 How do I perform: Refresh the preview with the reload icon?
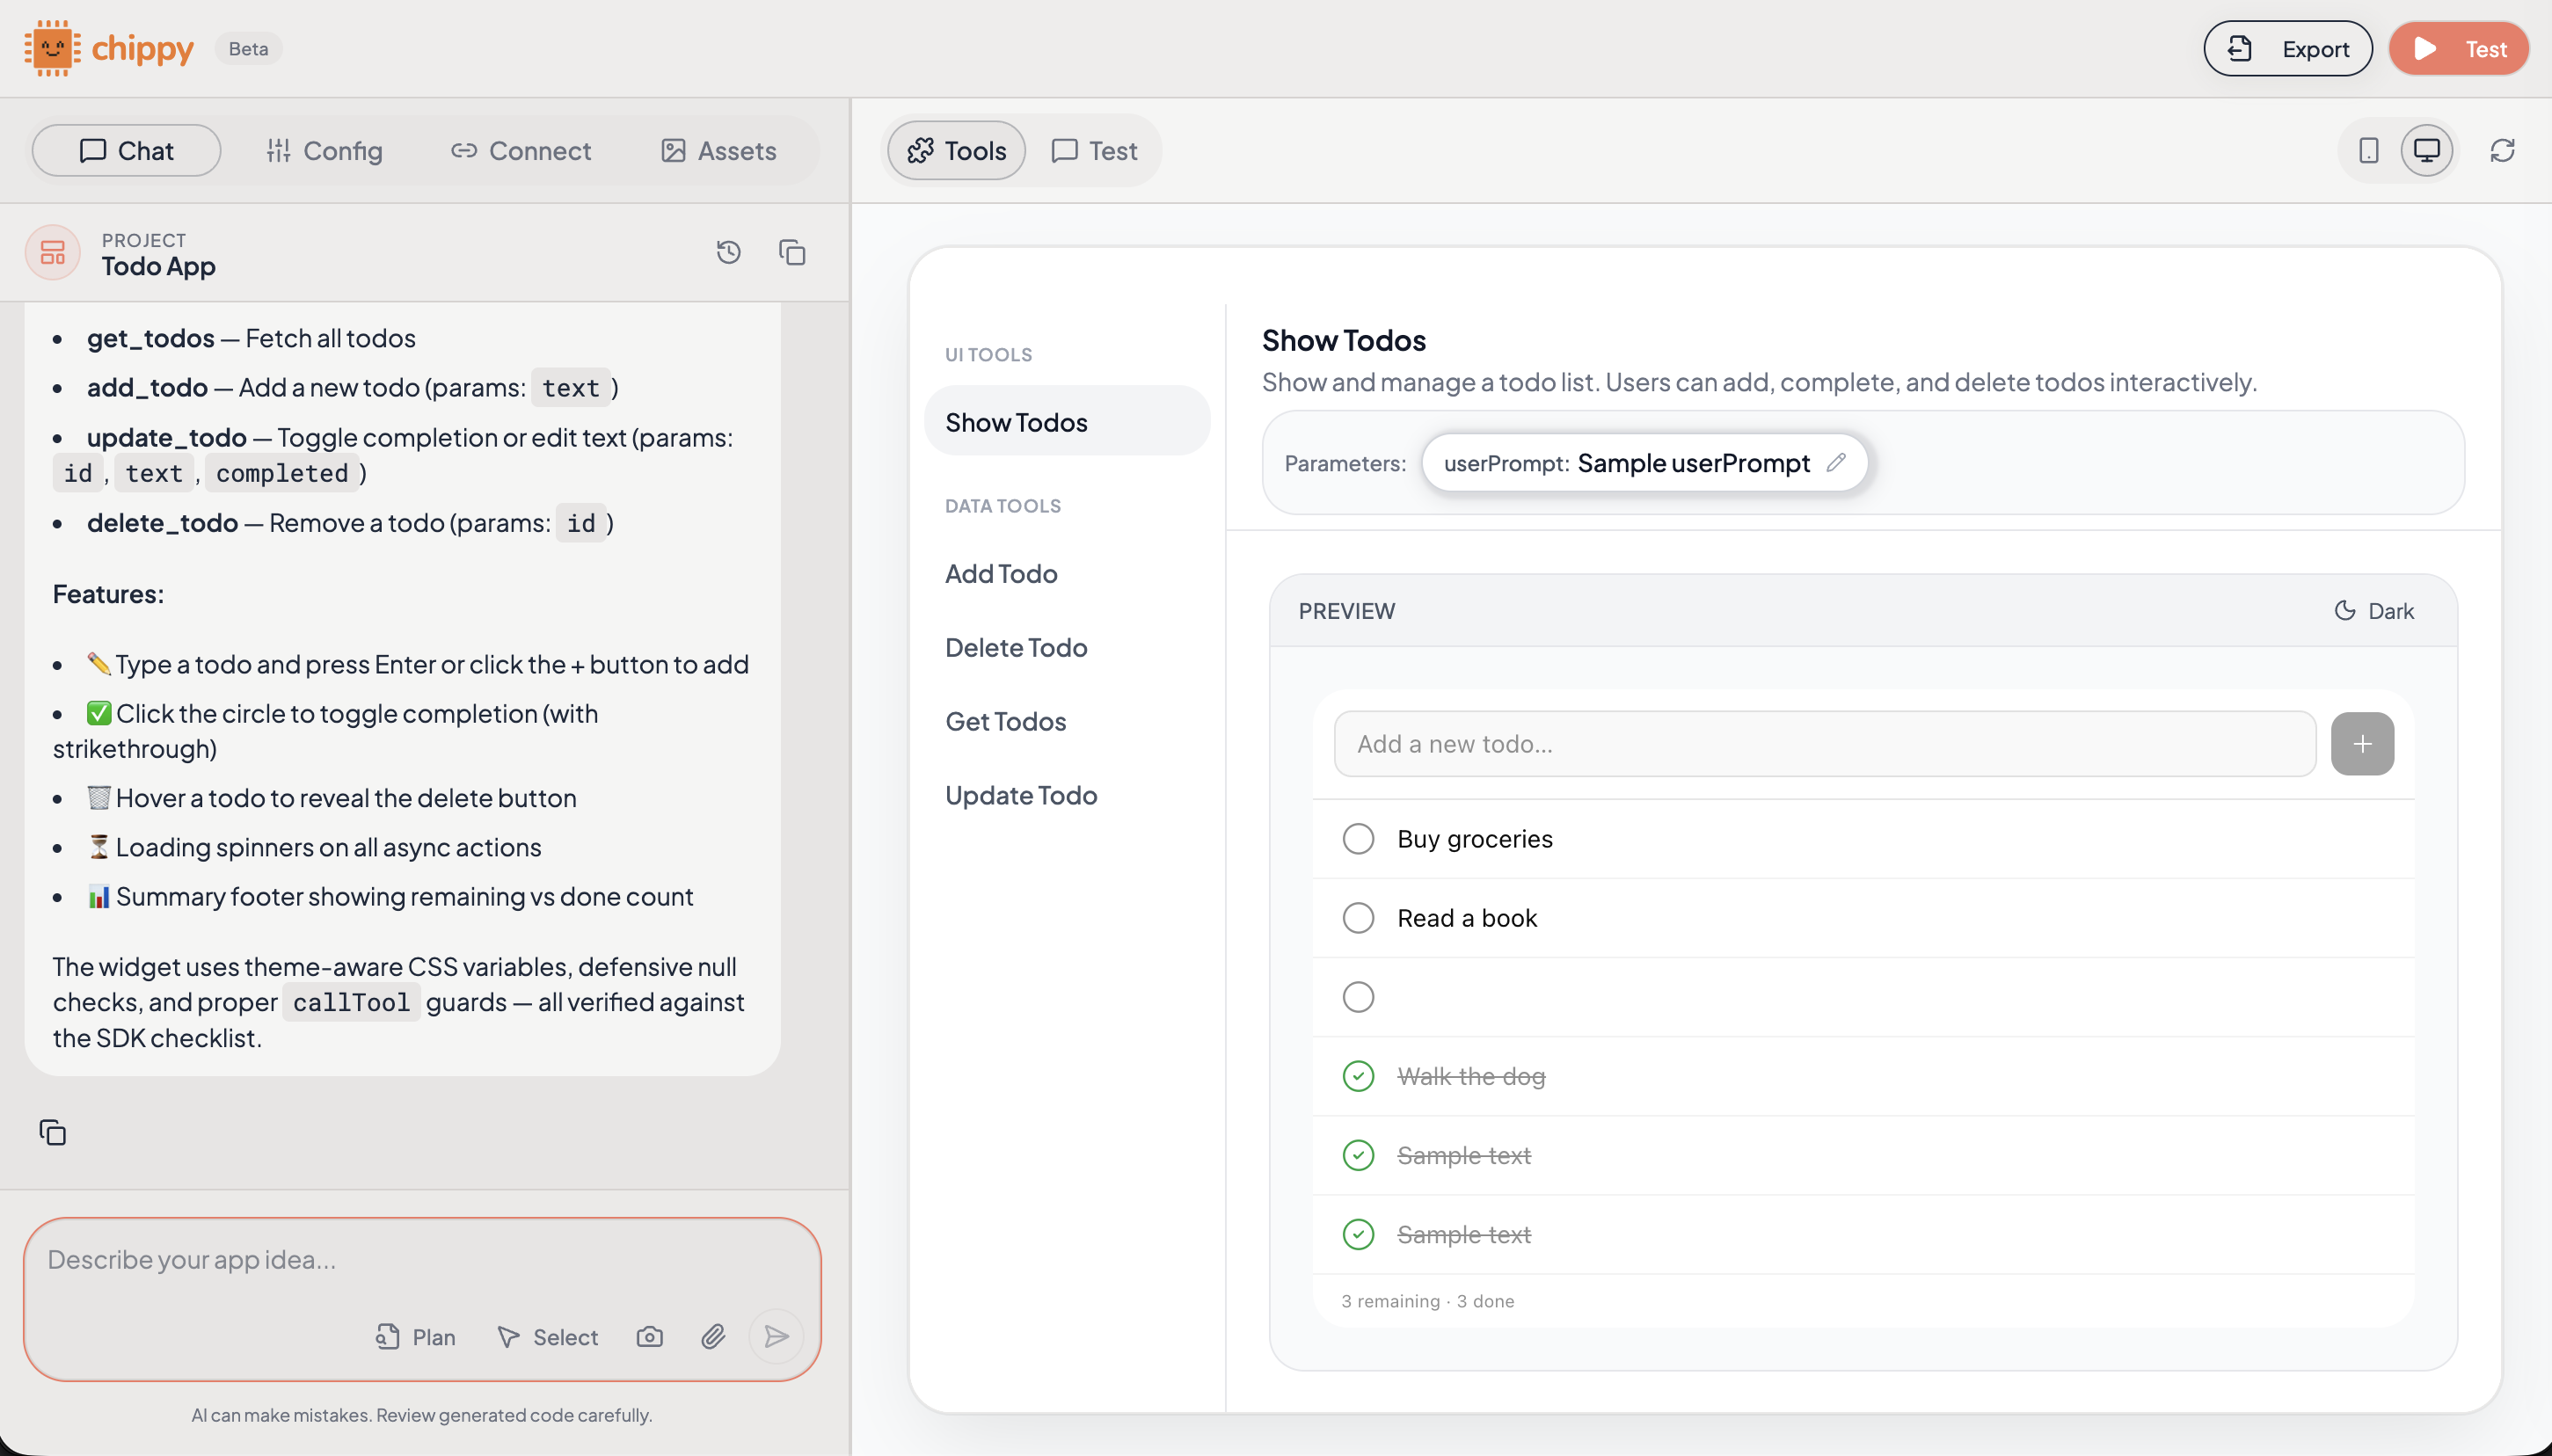(2502, 150)
